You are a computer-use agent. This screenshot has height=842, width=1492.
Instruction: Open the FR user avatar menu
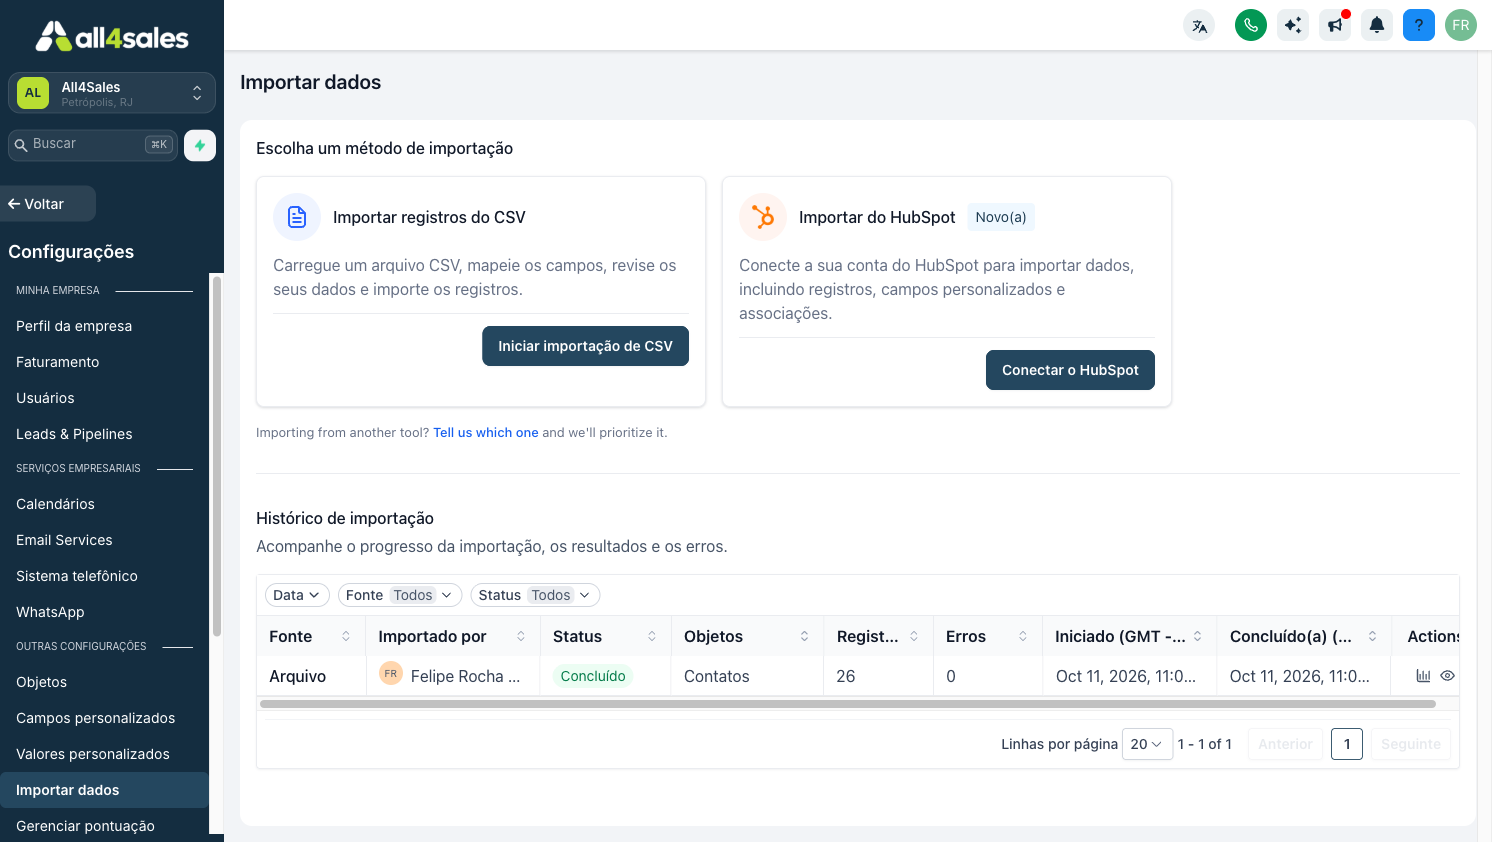point(1461,25)
